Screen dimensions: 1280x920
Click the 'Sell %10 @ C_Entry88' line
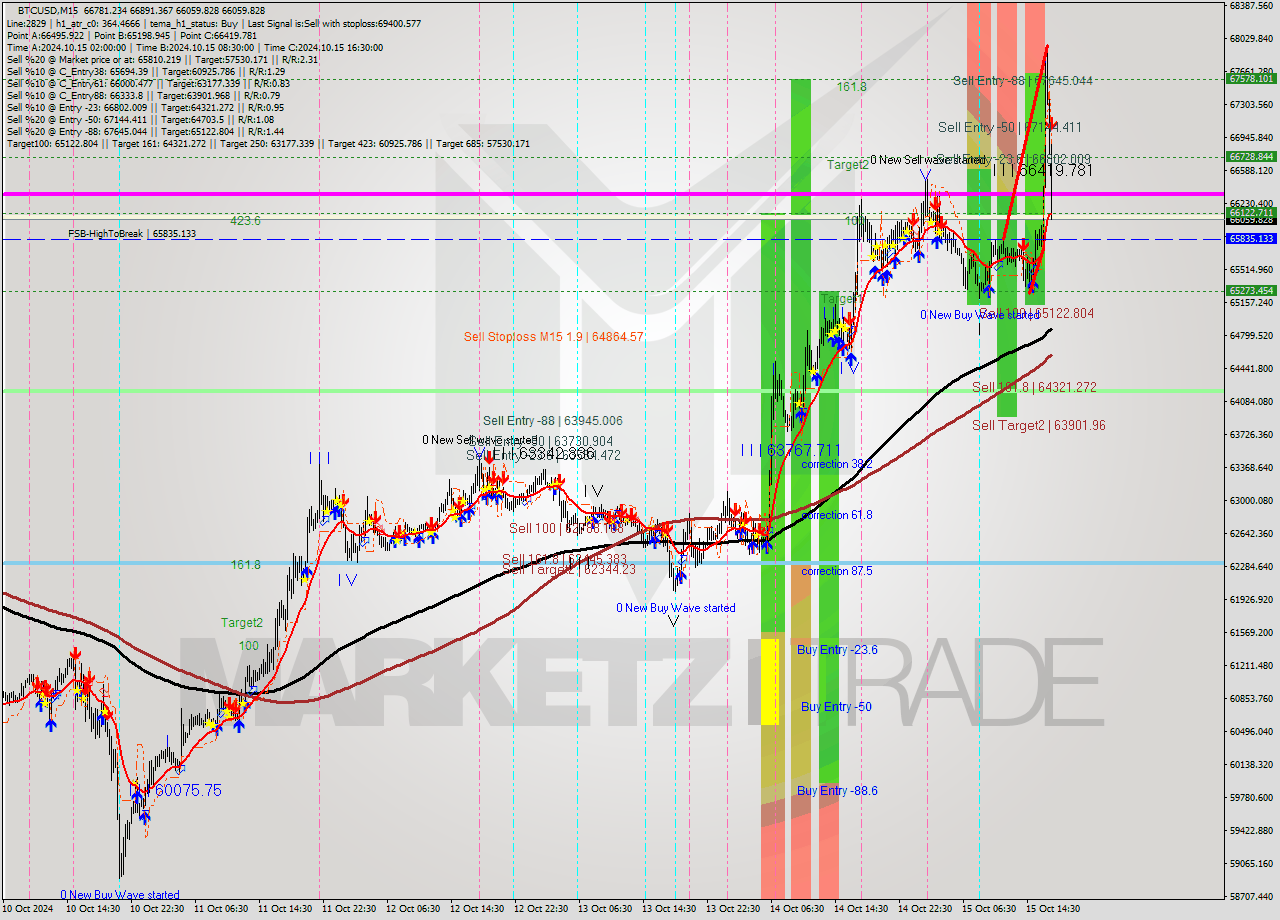pyautogui.click(x=144, y=95)
